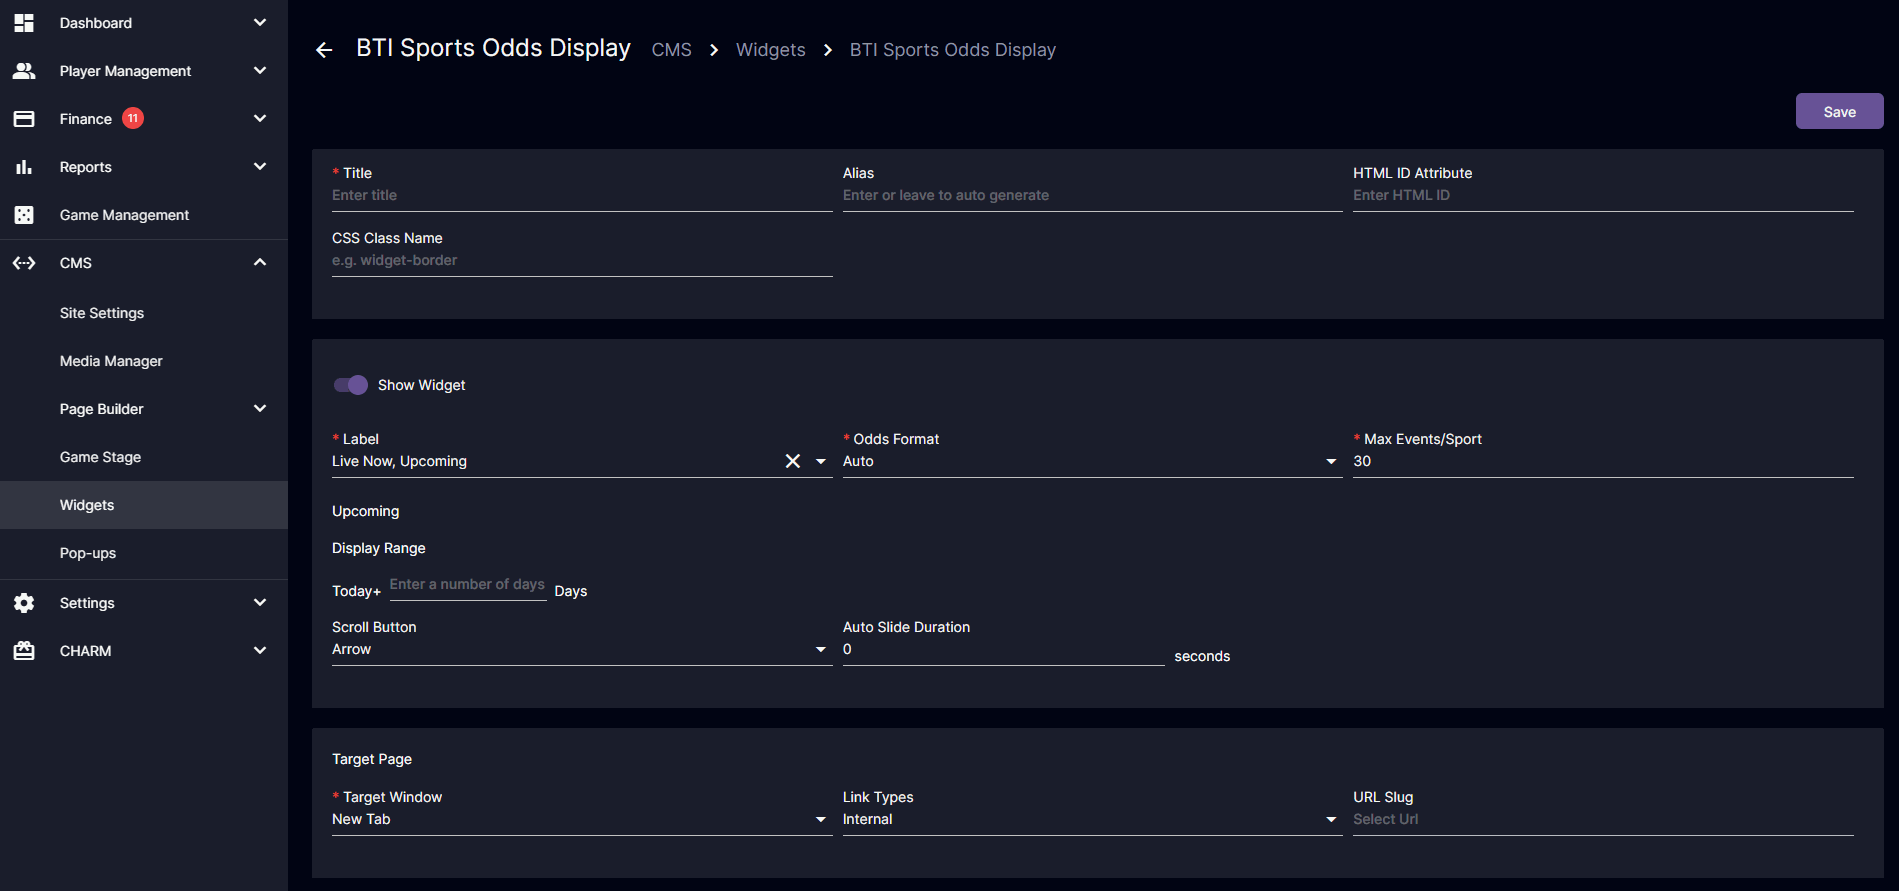Viewport: 1899px width, 891px height.
Task: Expand the Page Builder chevron
Action: pyautogui.click(x=260, y=409)
